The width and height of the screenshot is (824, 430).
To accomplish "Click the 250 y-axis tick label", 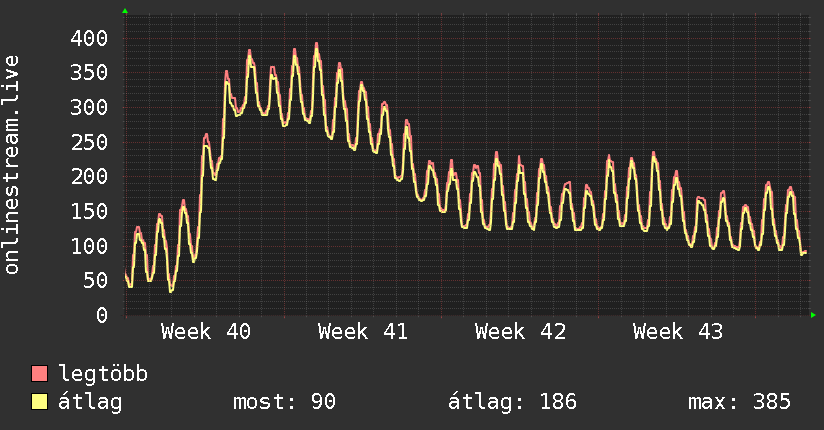I will pyautogui.click(x=89, y=142).
